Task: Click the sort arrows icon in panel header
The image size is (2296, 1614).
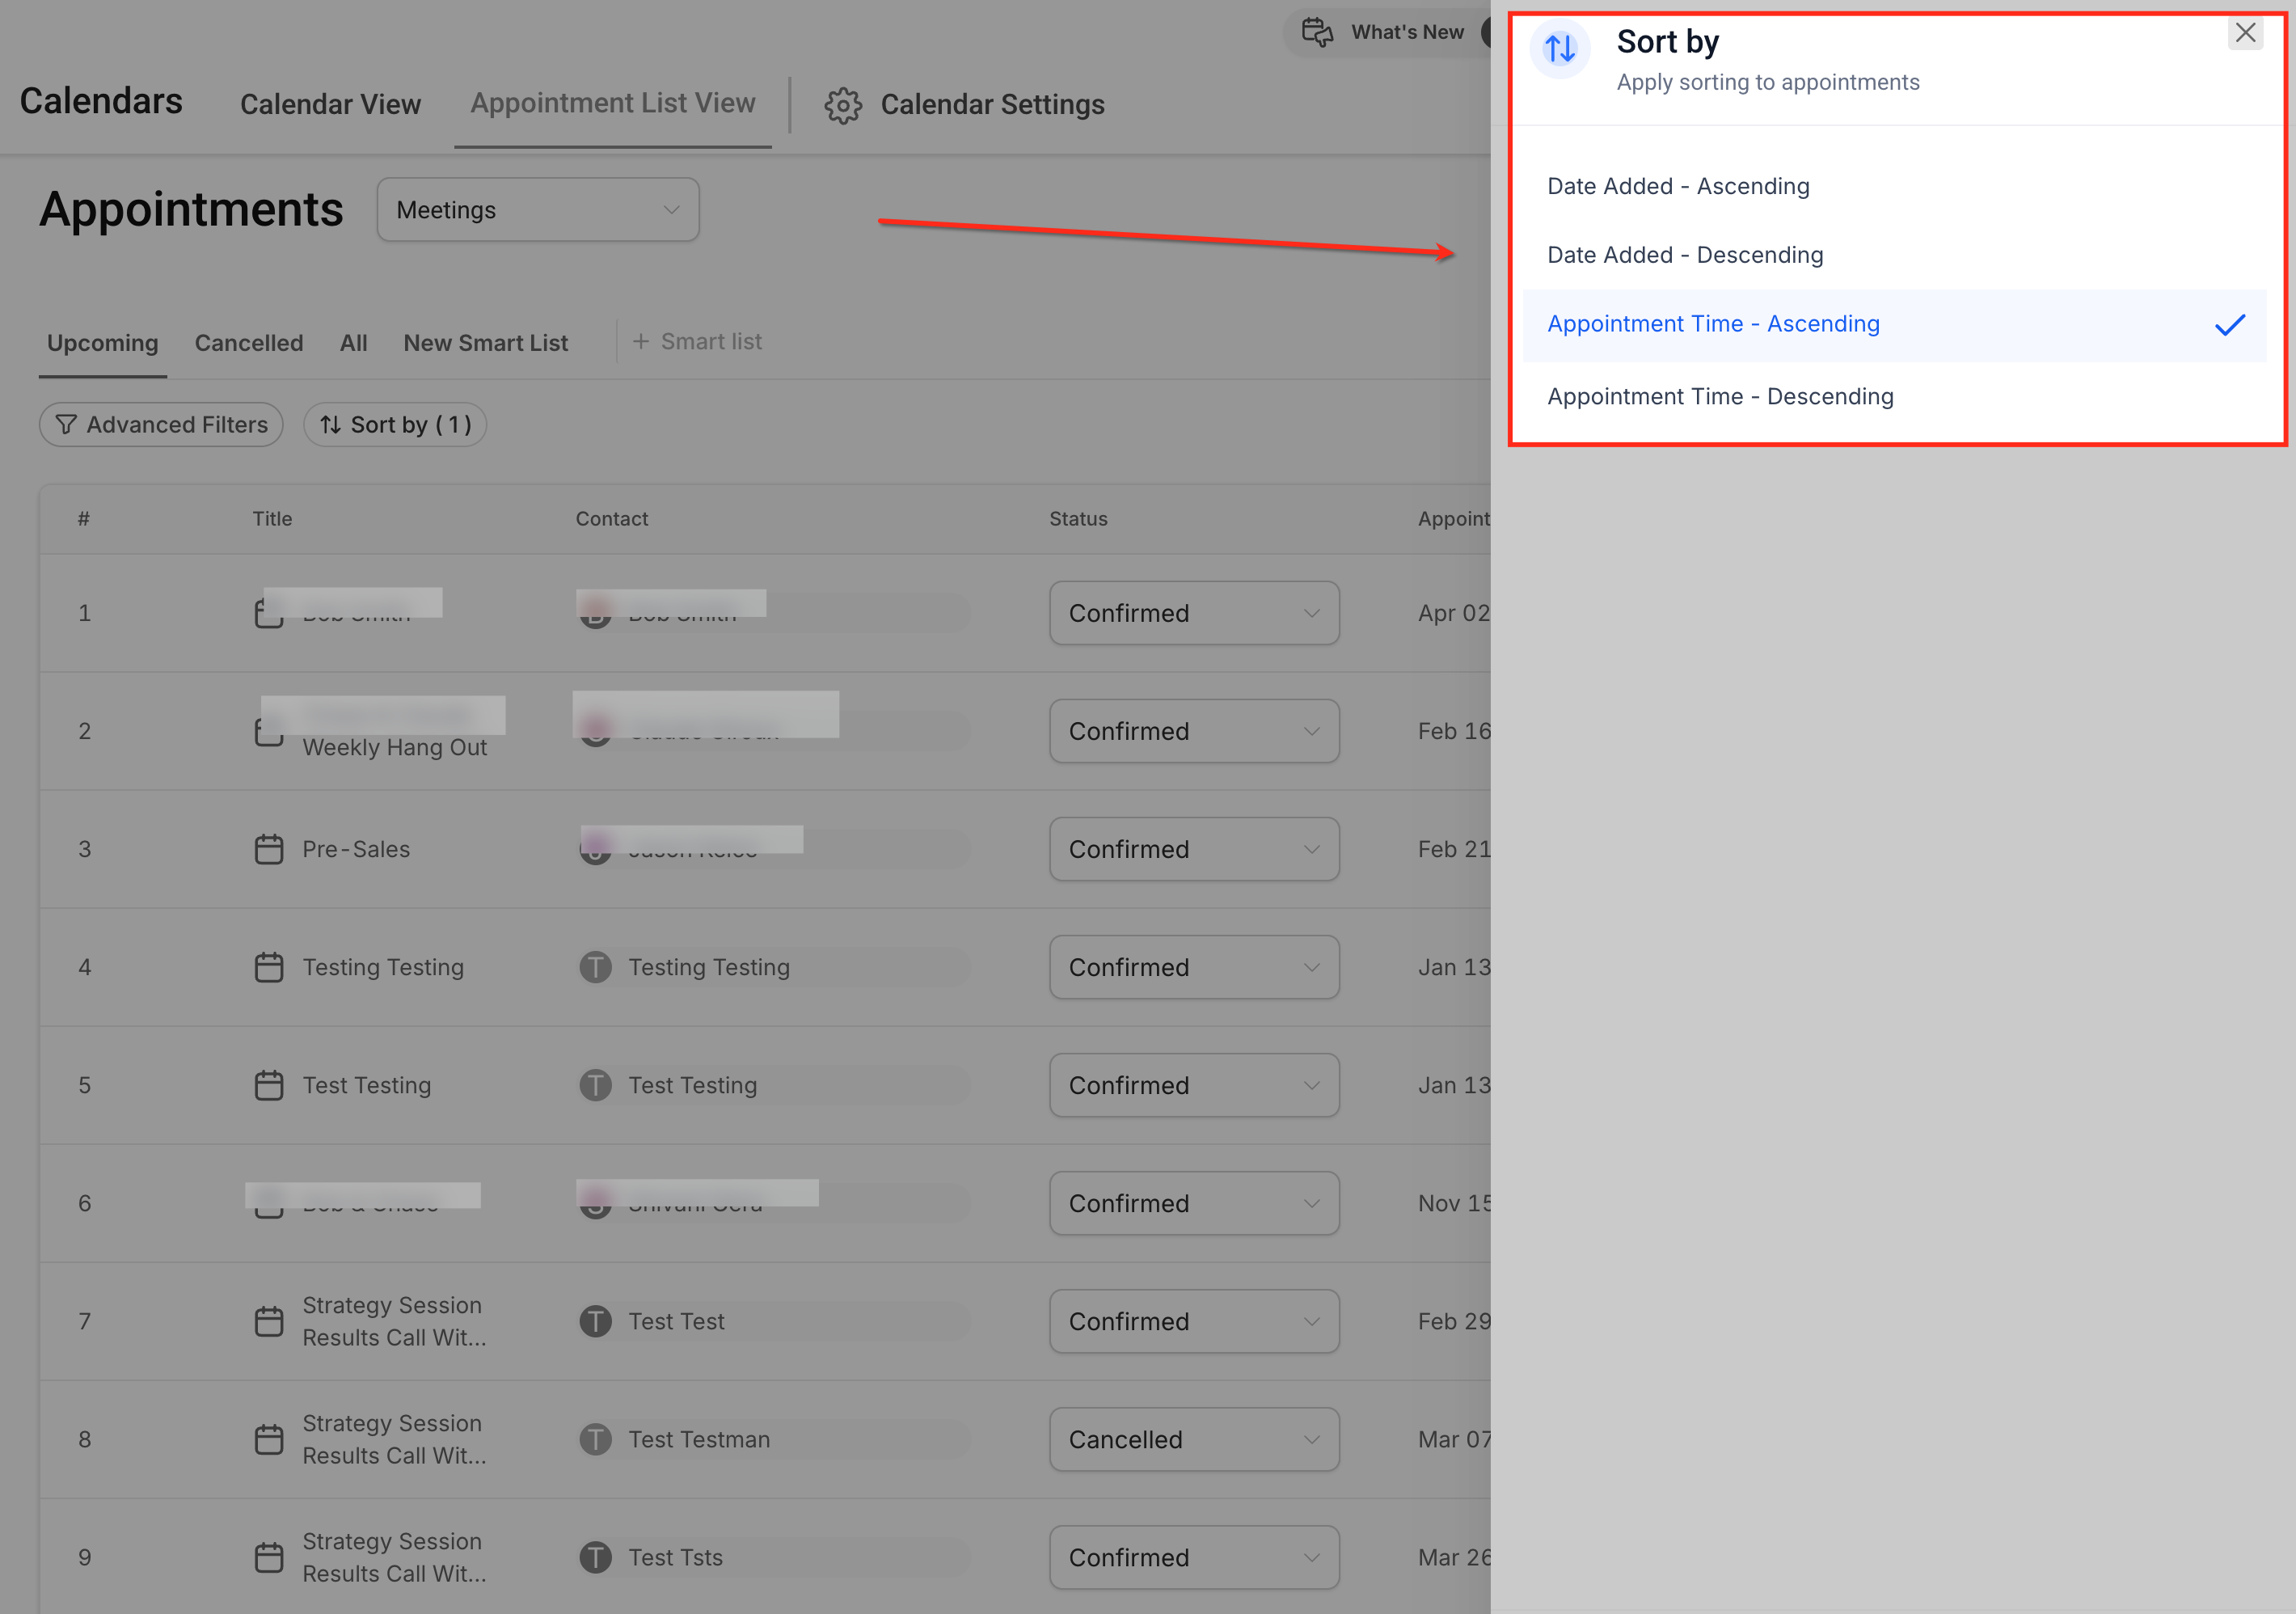Action: coord(1559,48)
